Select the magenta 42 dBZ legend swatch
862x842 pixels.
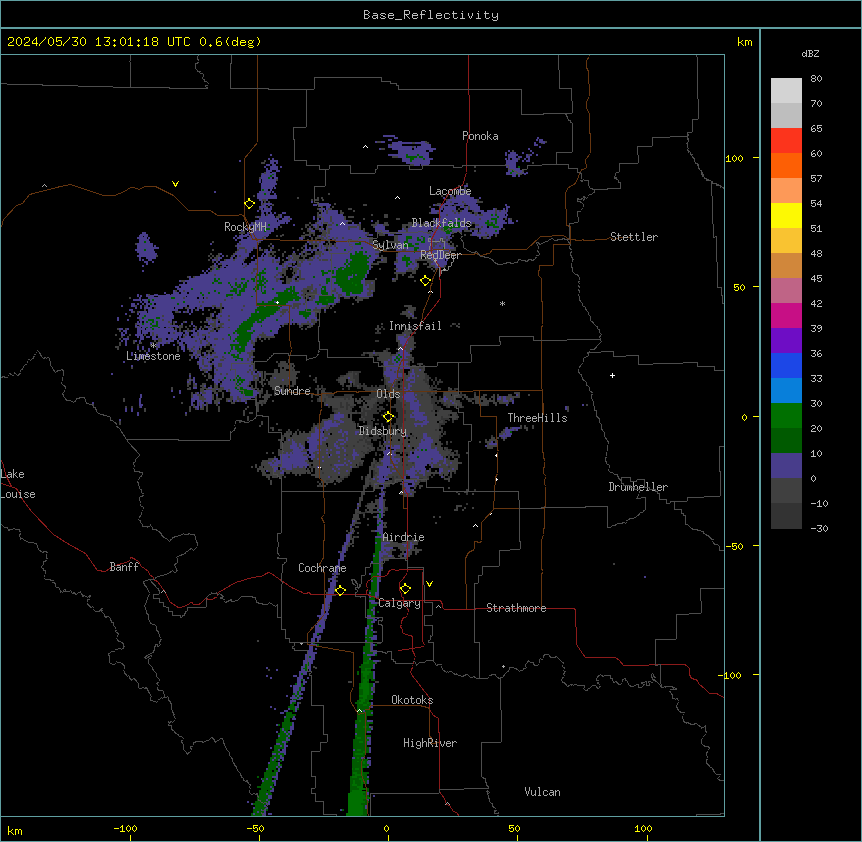786,315
